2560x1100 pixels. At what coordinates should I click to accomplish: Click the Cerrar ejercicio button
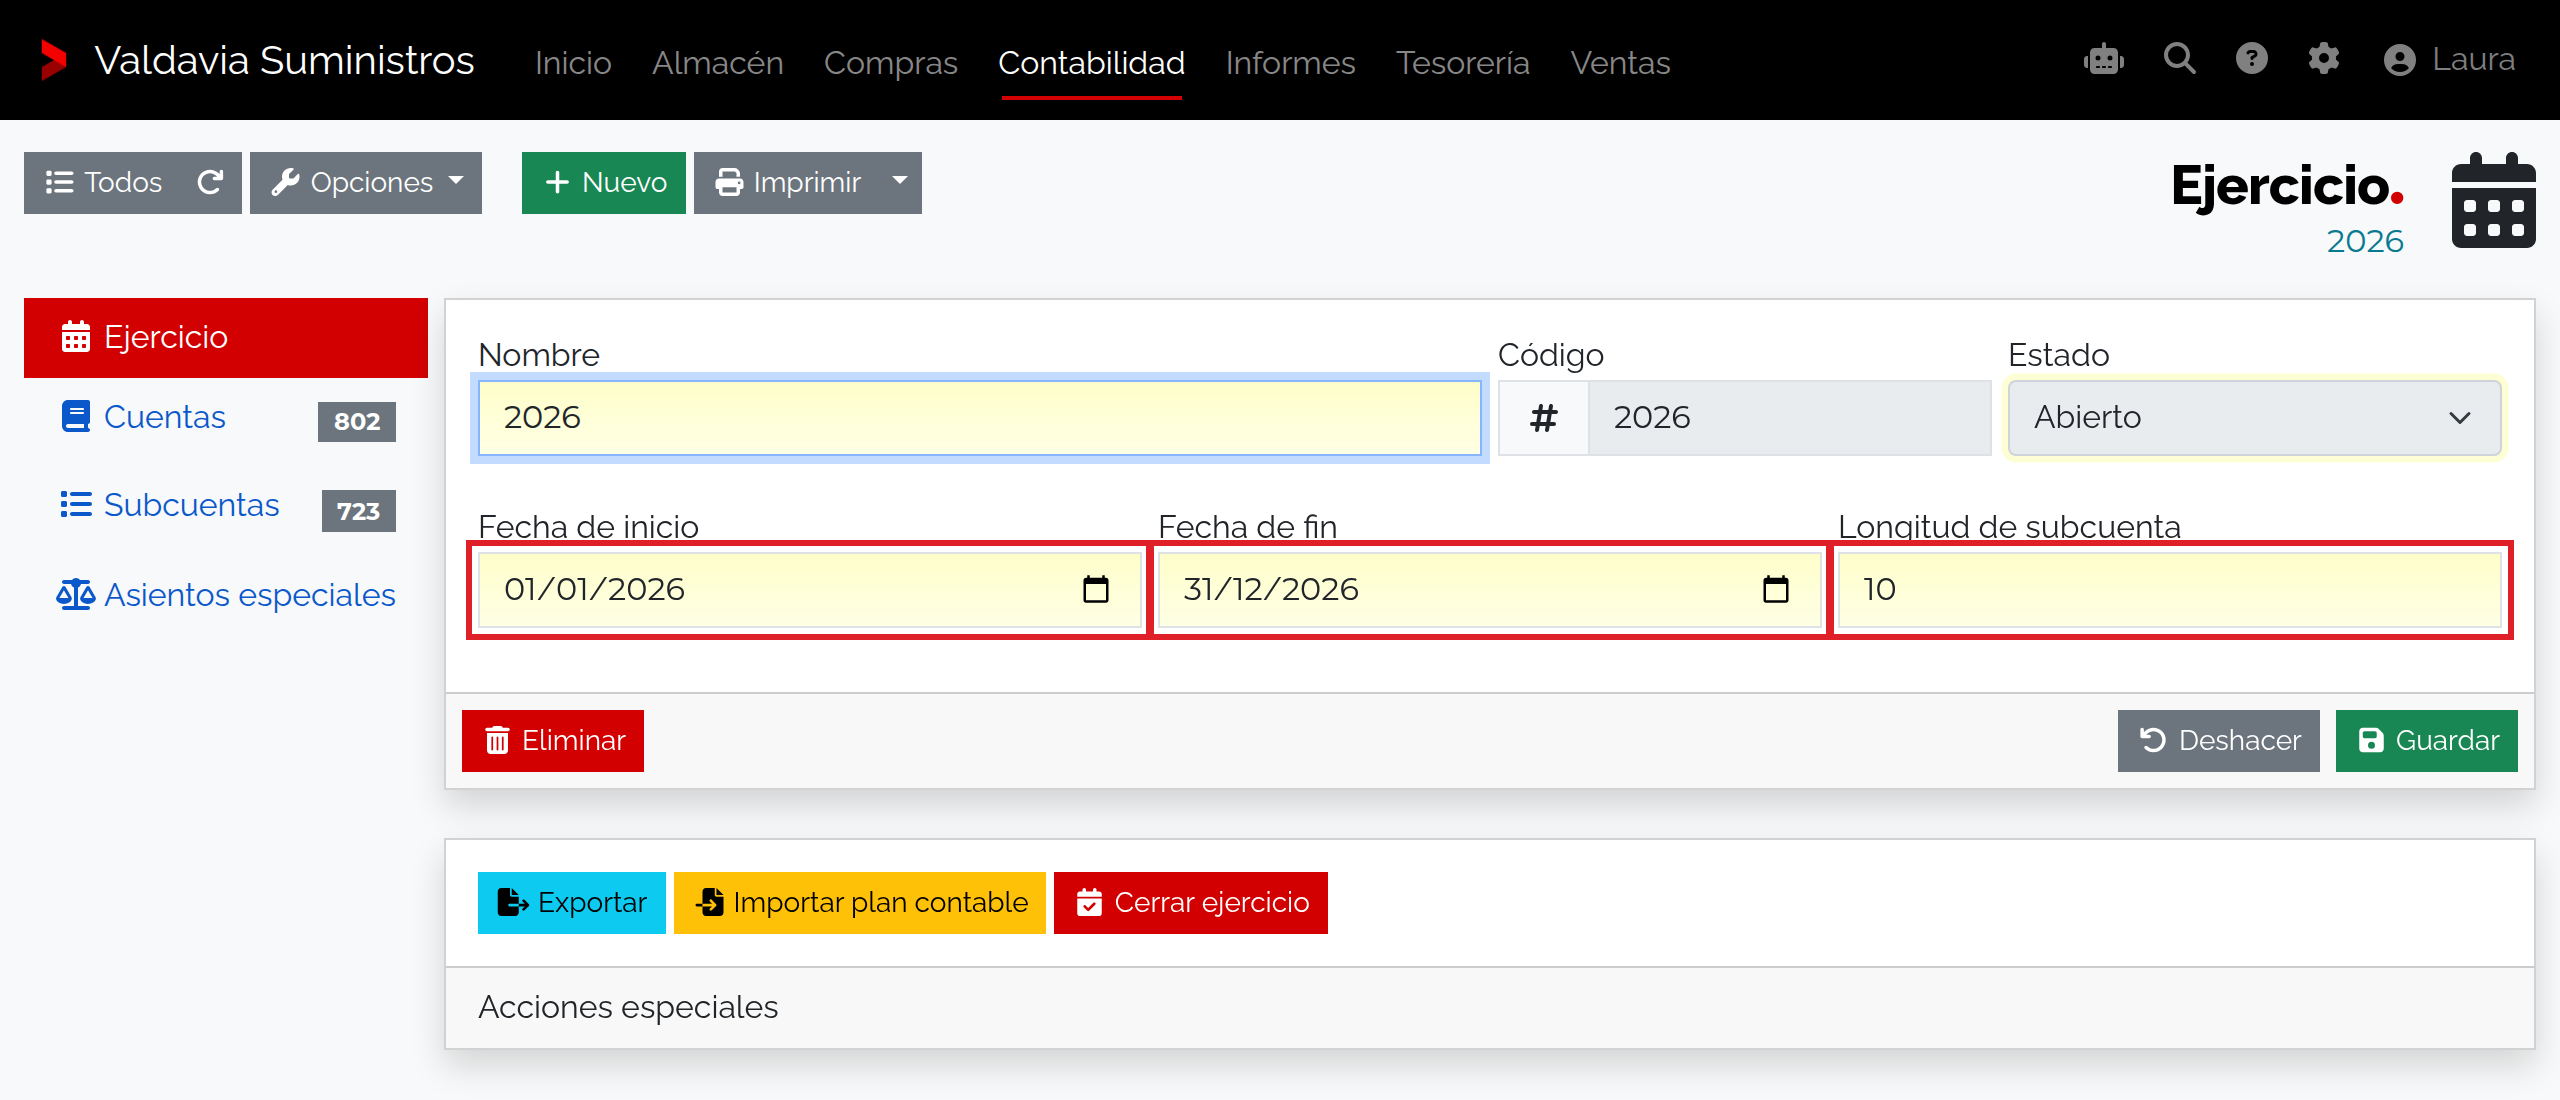point(1191,903)
